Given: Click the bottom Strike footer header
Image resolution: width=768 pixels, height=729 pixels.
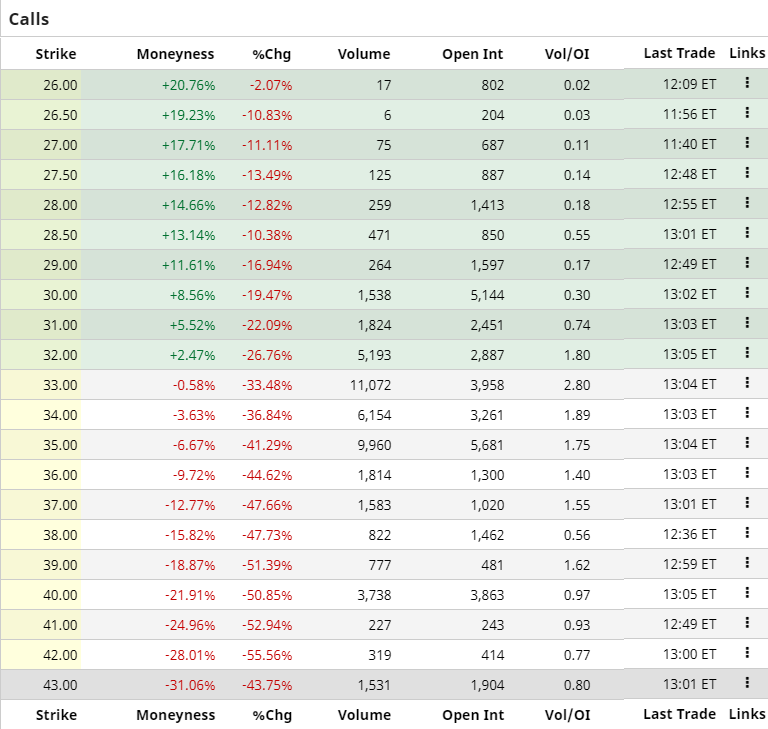Looking at the screenshot, I should pyautogui.click(x=56, y=715).
